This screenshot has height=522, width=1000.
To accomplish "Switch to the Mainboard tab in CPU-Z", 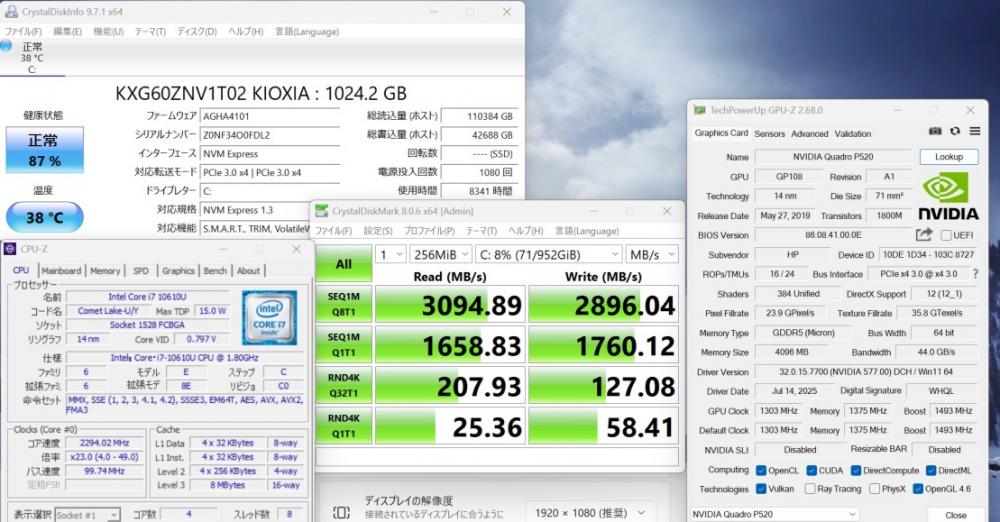I will [61, 271].
